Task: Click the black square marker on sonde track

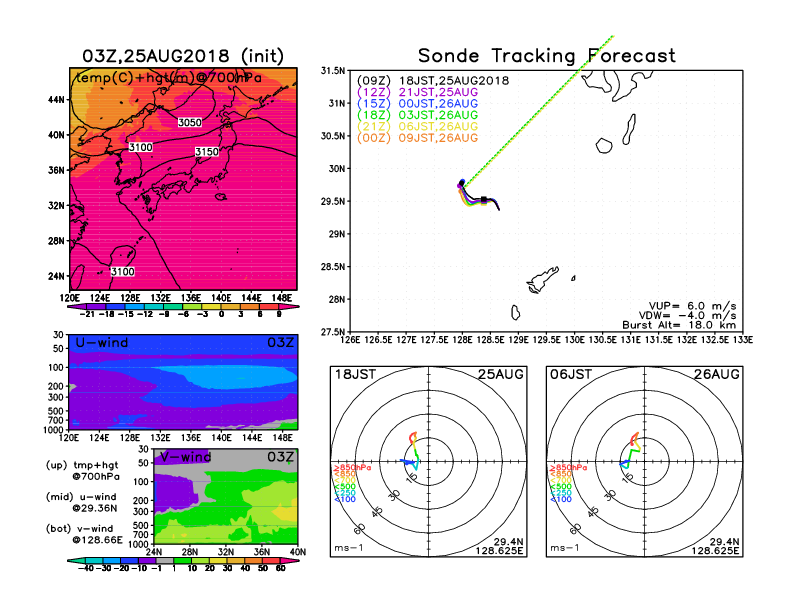Action: click(484, 200)
